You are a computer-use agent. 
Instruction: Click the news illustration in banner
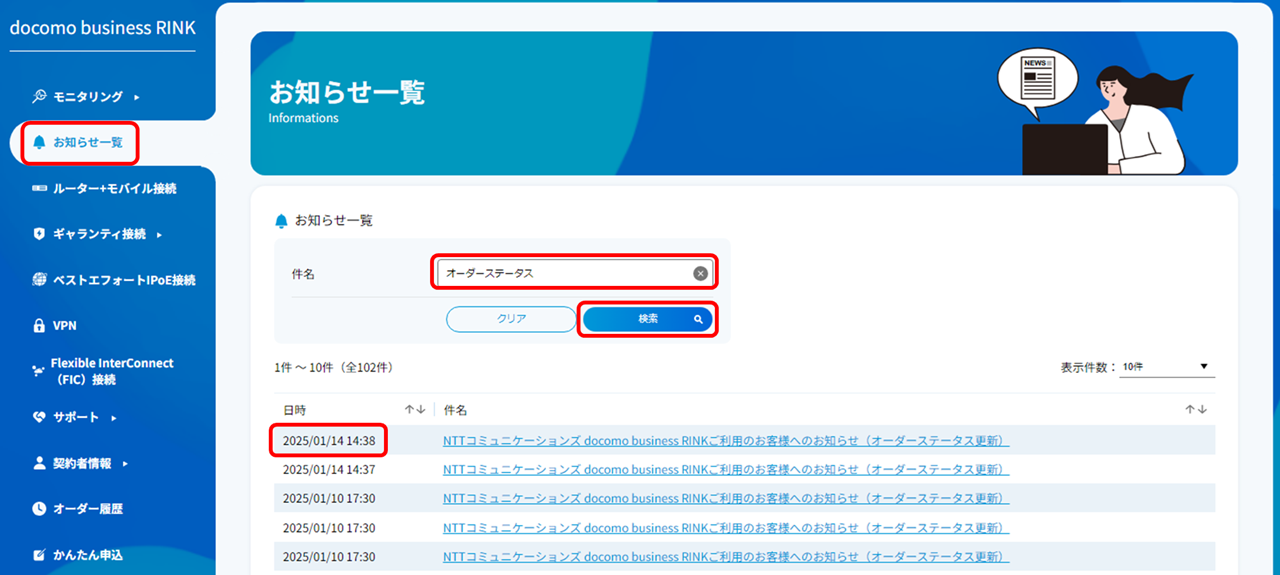(x=1094, y=110)
